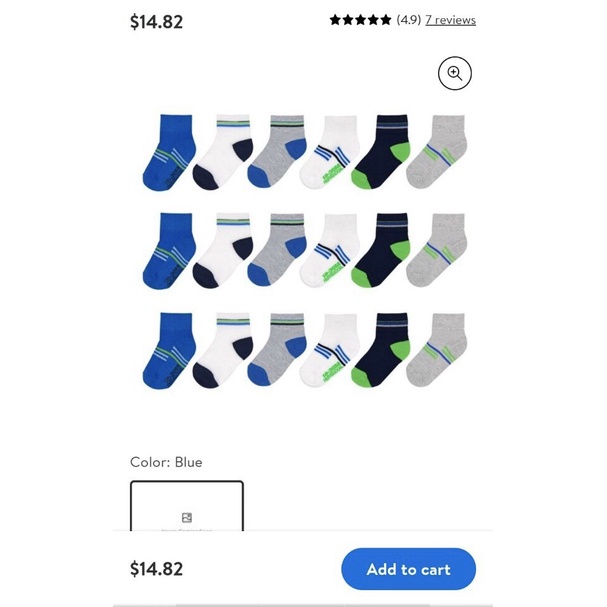607x607 pixels.
Task: Click the five-star rating icons
Action: click(x=360, y=20)
